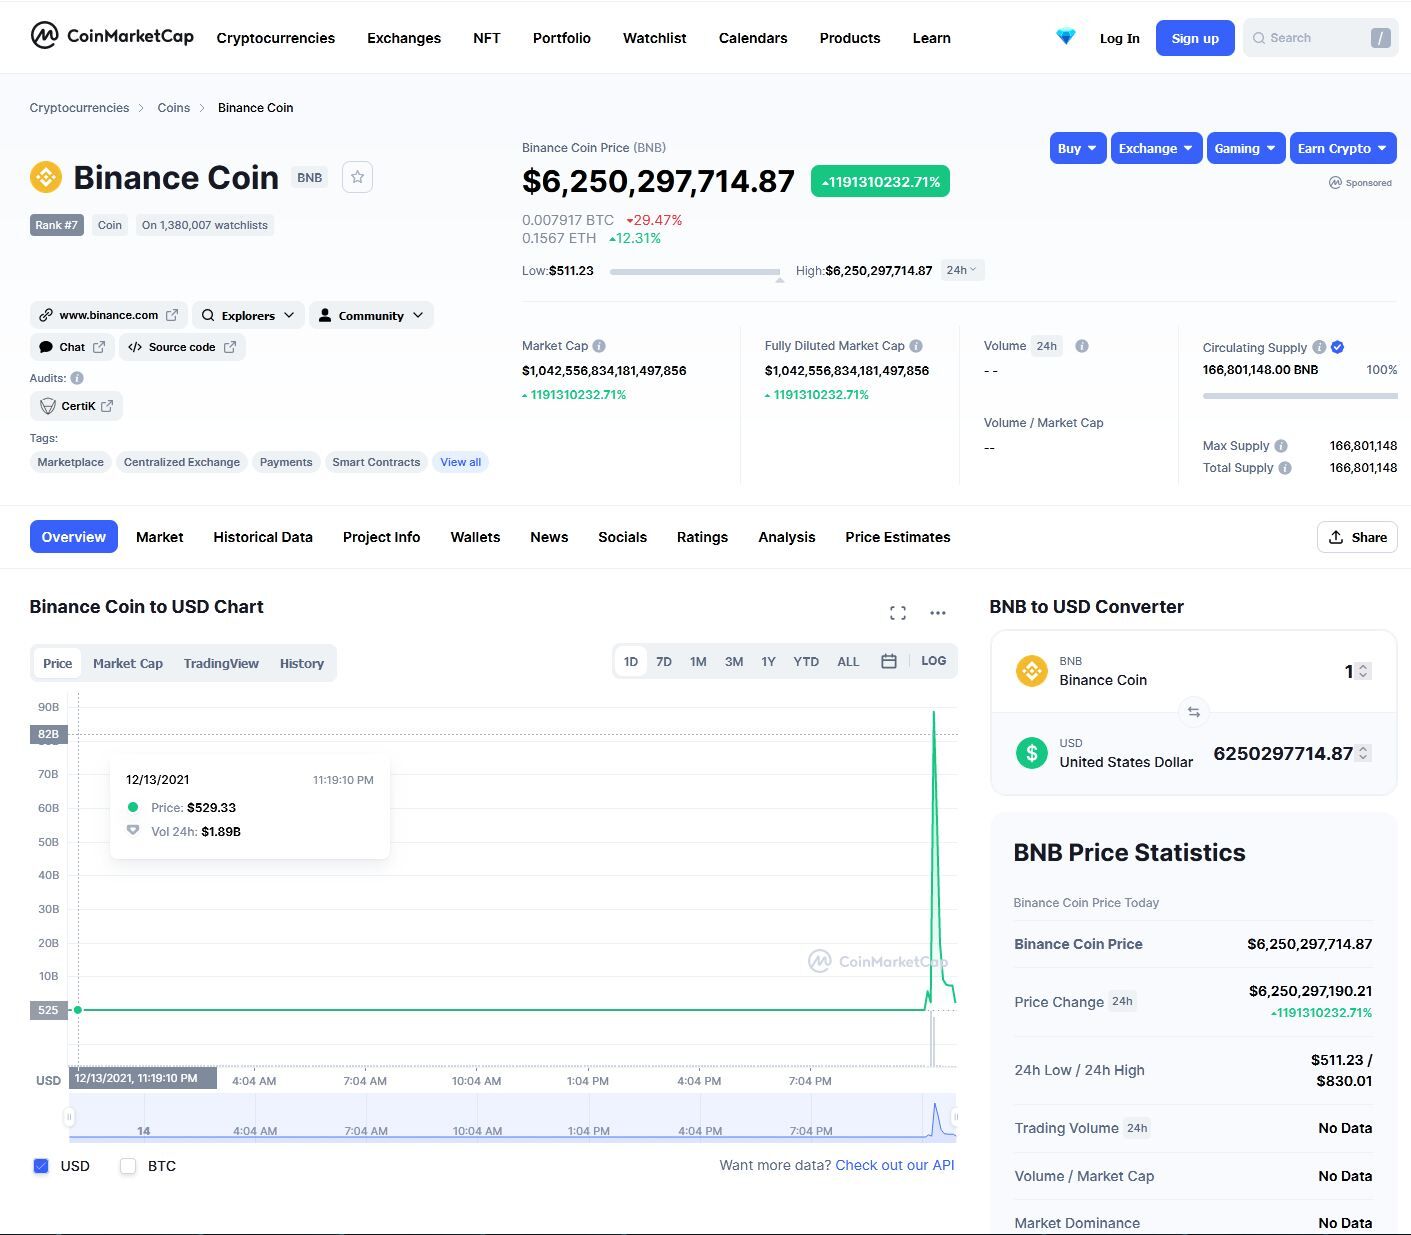Click the Source code brackets icon
1411x1235 pixels.
[135, 347]
